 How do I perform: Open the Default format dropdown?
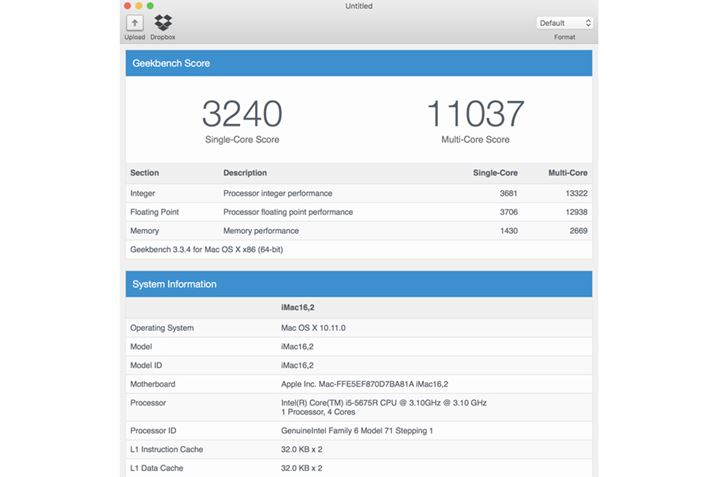565,22
